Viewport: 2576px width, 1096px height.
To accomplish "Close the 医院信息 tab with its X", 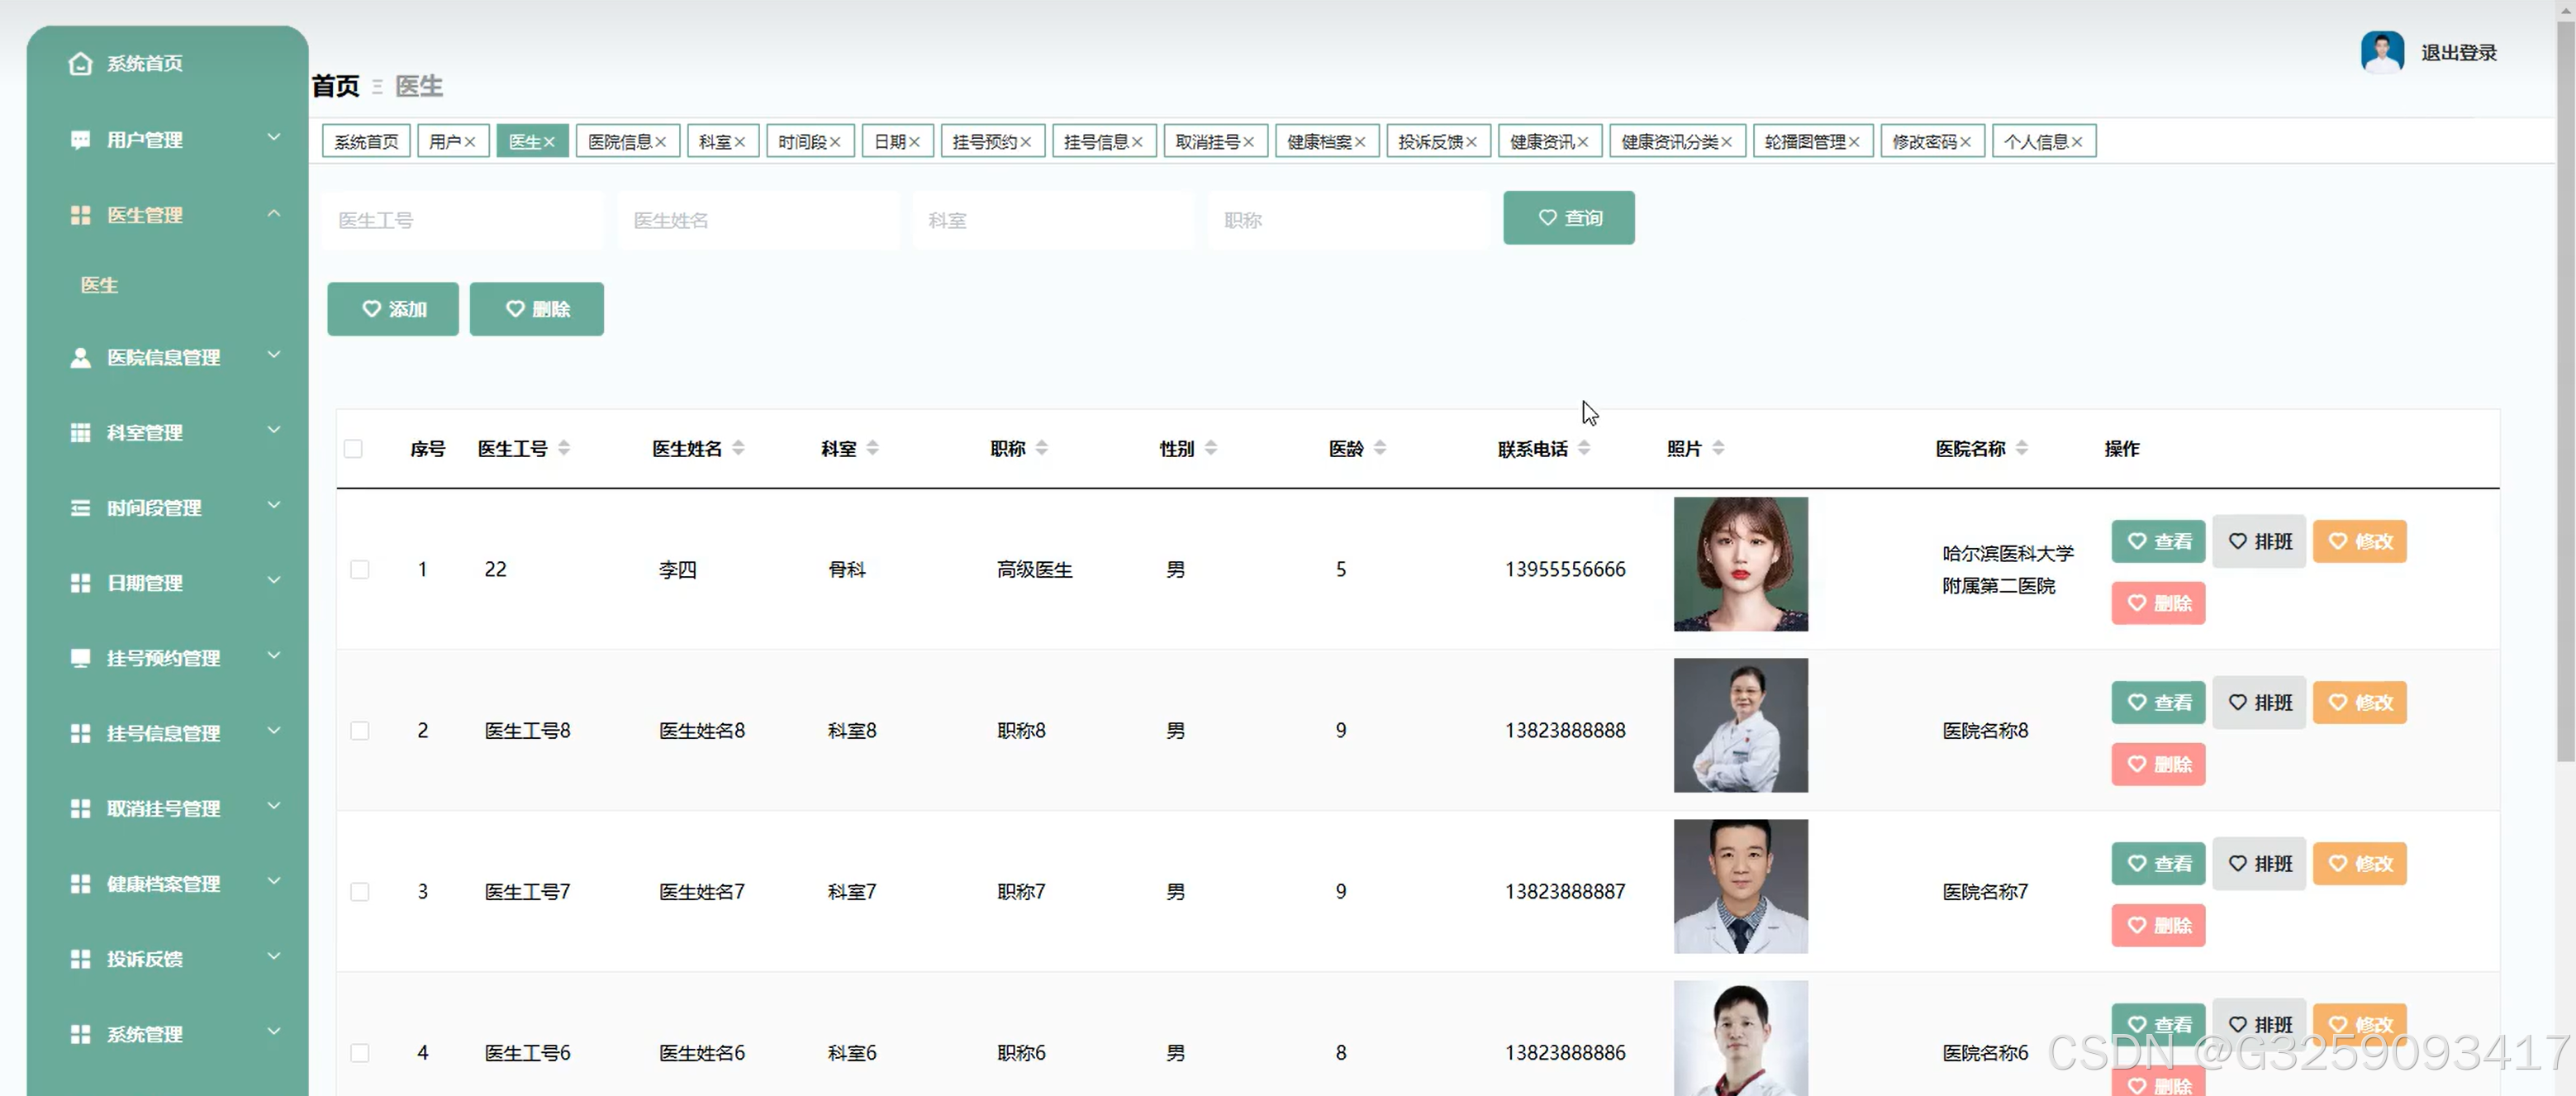I will click(660, 142).
